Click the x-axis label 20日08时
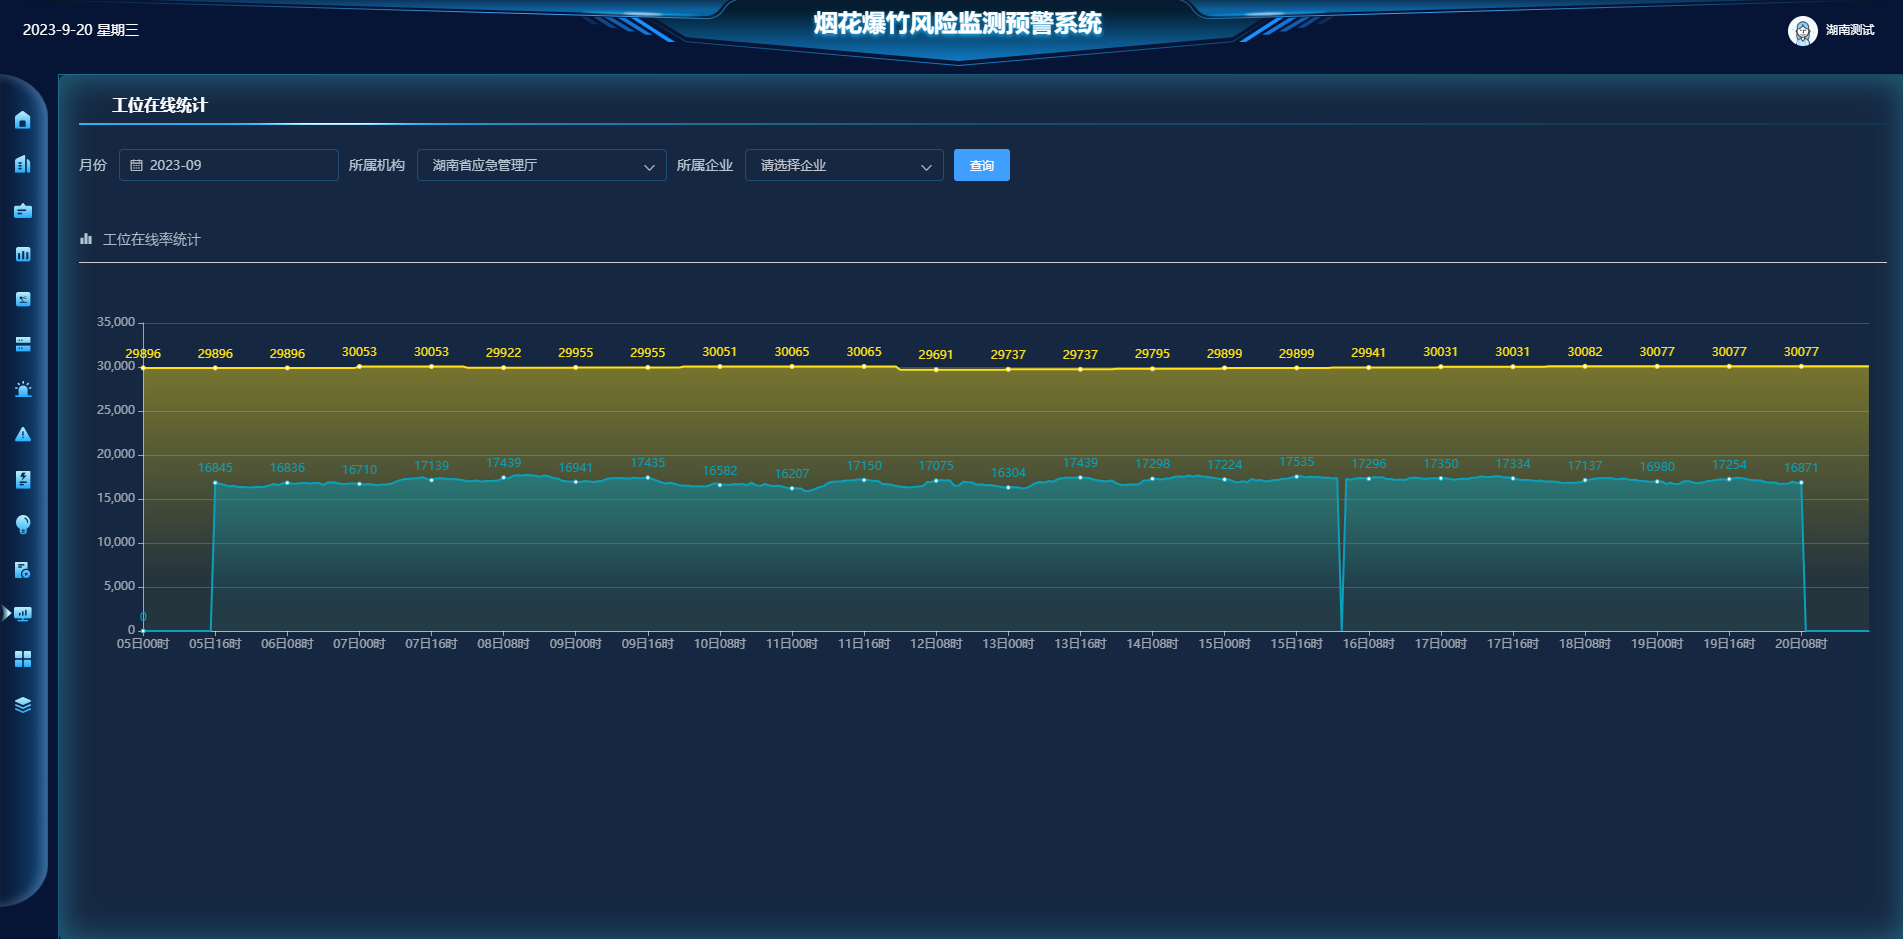The height and width of the screenshot is (939, 1903). click(x=1801, y=643)
